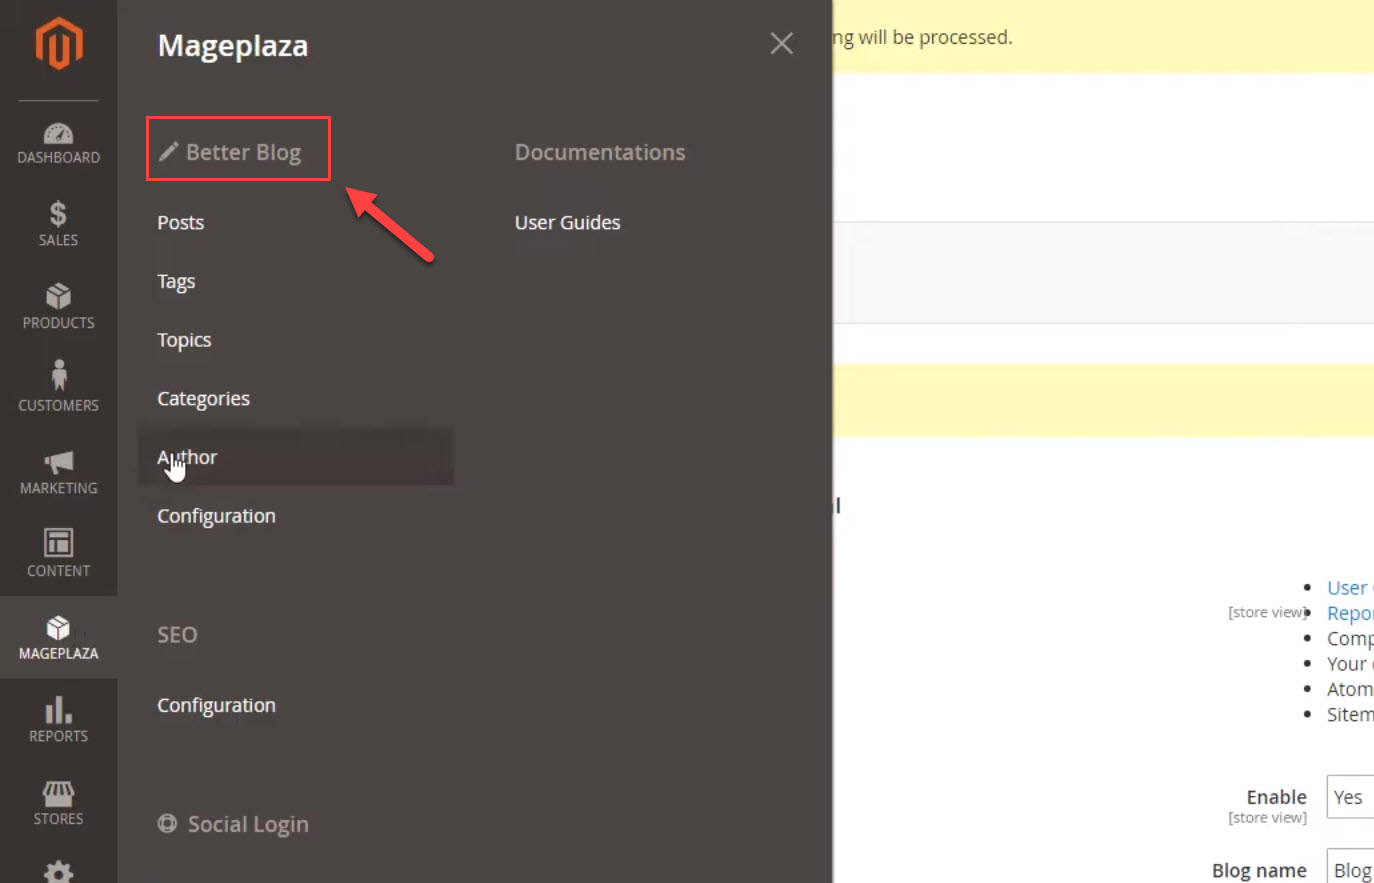Select the Marketing megaphone icon

(58, 463)
